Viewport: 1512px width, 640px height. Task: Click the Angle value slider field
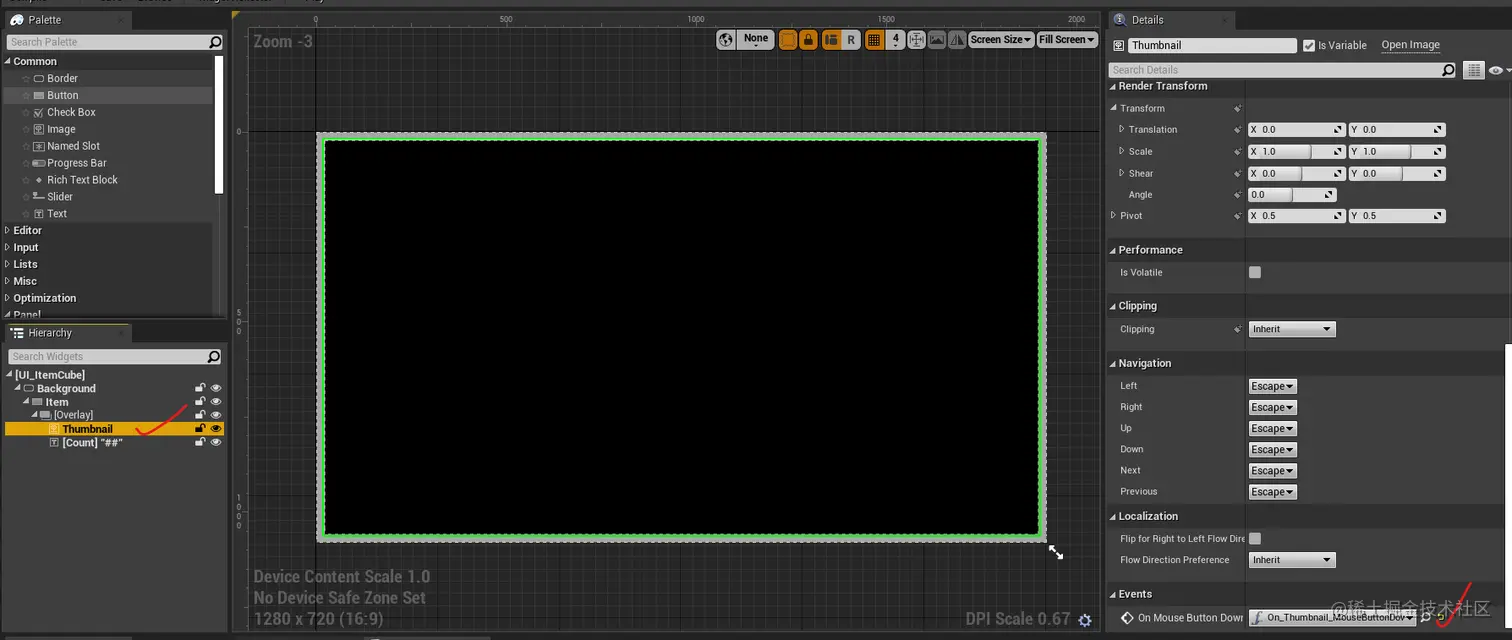1292,195
